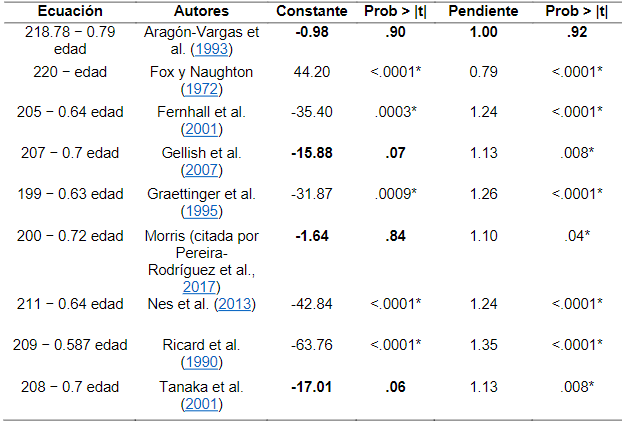
Task: Open the 2013 reference for Nes et al.
Action: pos(238,304)
